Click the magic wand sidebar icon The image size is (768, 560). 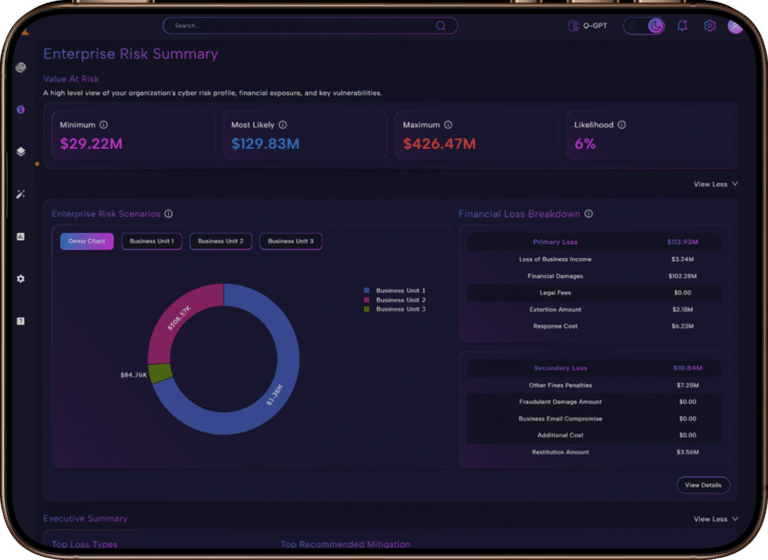pyautogui.click(x=21, y=194)
